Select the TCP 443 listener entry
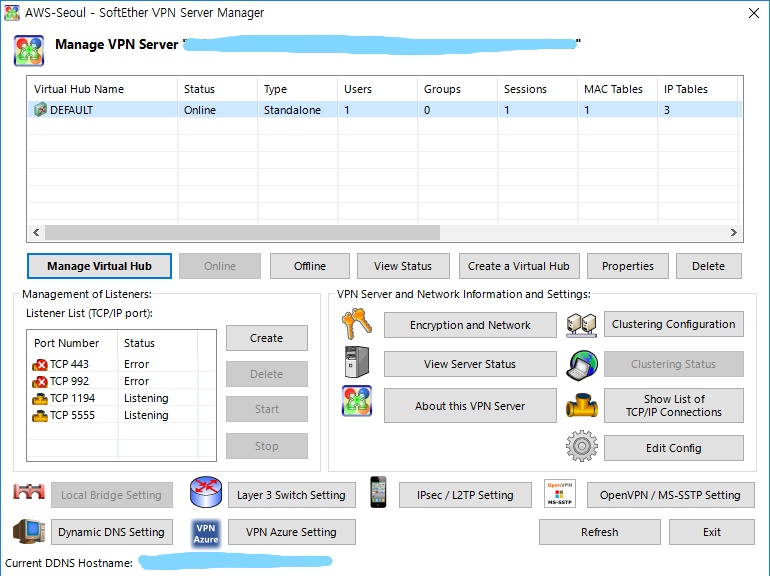This screenshot has height=576, width=770. 69,364
